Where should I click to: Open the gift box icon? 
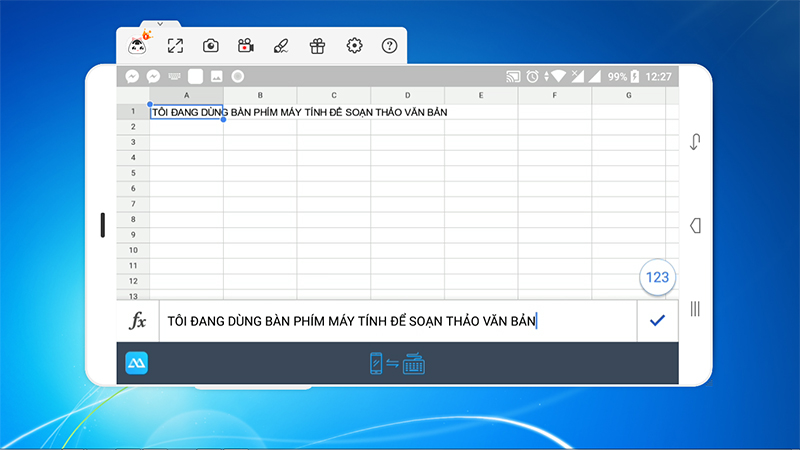coord(317,46)
